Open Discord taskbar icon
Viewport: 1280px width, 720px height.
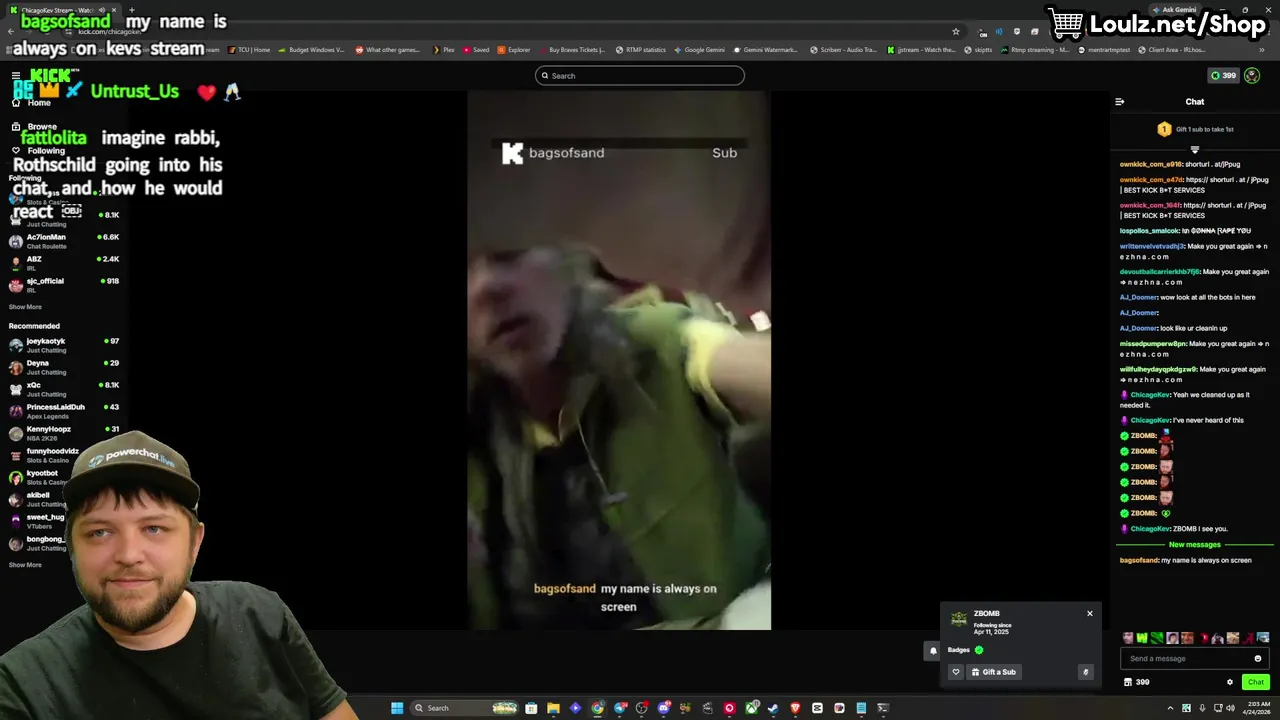[663, 708]
